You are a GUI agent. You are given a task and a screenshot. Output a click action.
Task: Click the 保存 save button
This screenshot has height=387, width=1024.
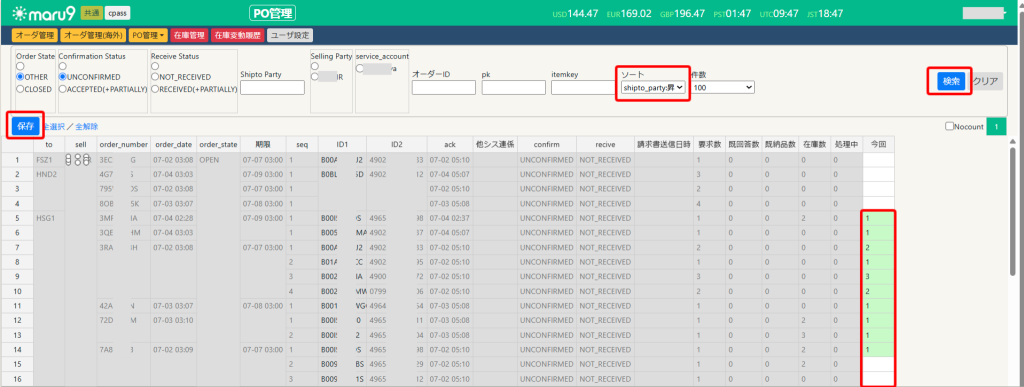coord(25,126)
